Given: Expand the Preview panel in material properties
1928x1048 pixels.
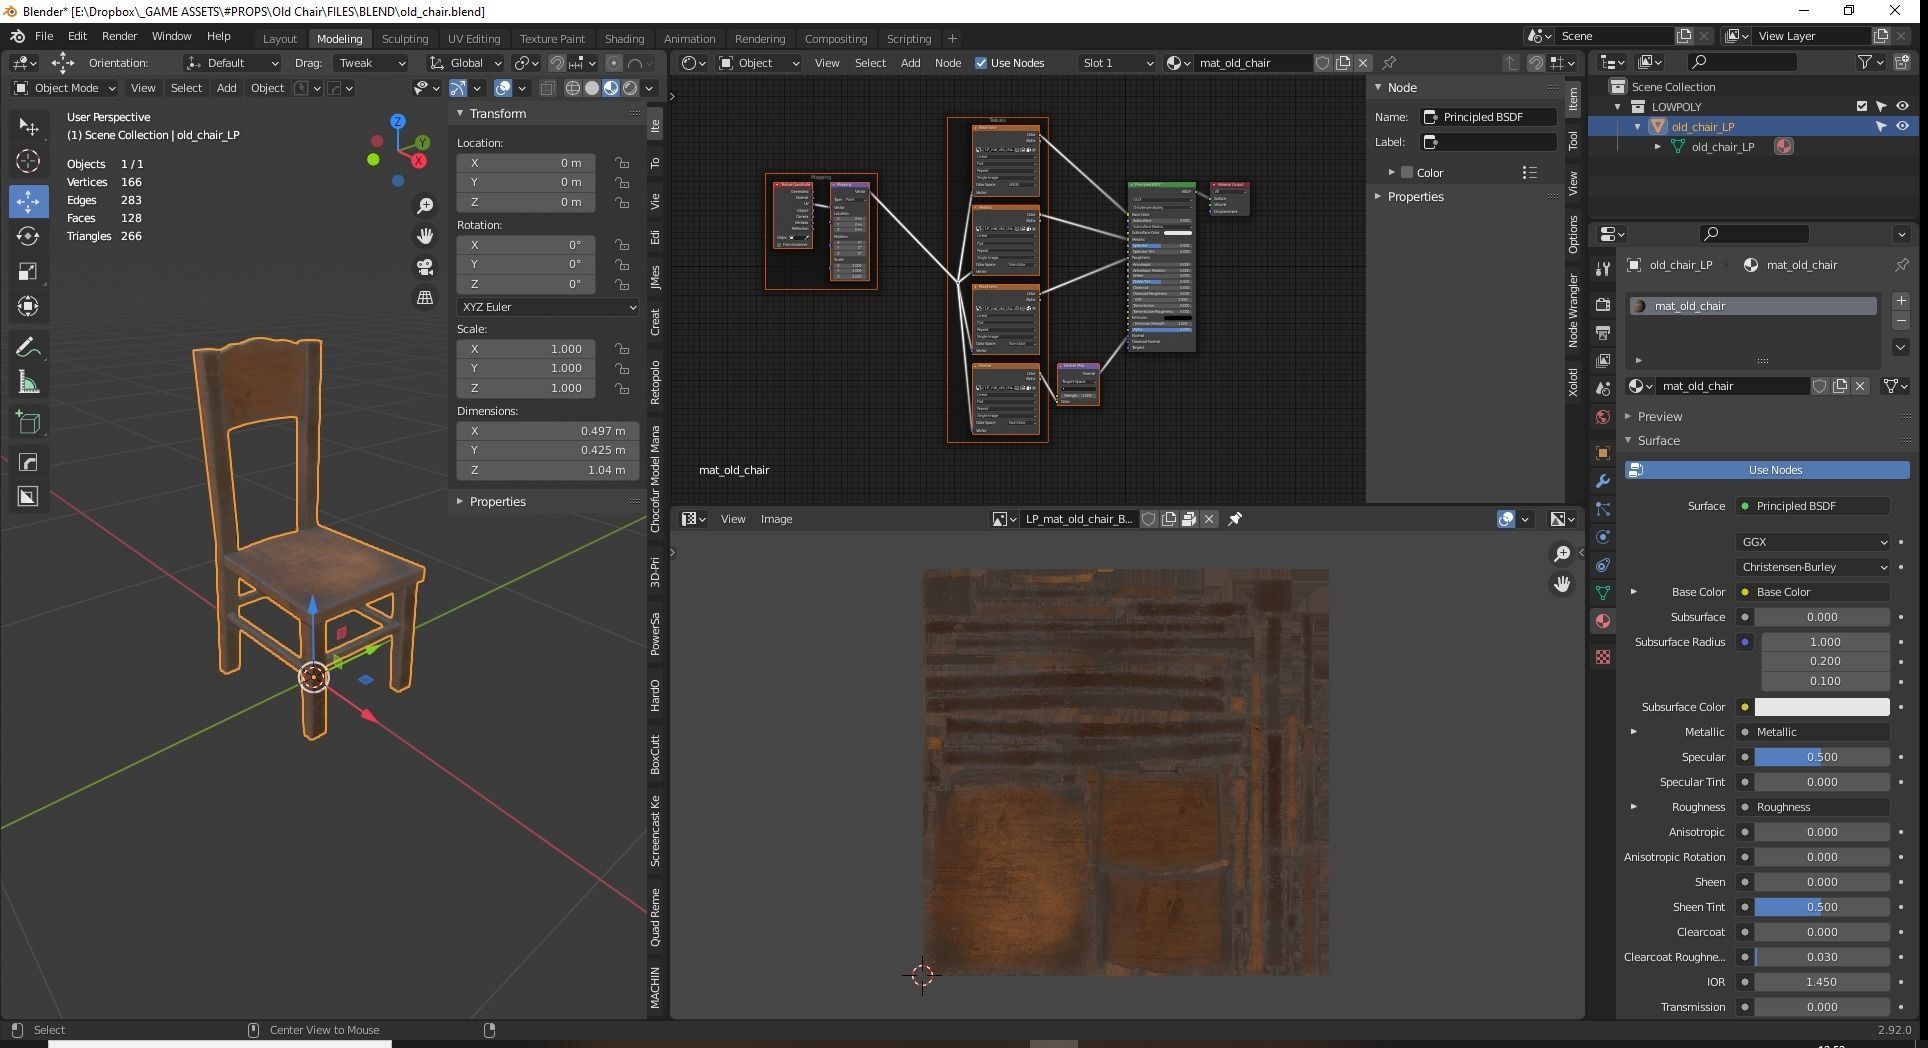Looking at the screenshot, I should pos(1660,416).
